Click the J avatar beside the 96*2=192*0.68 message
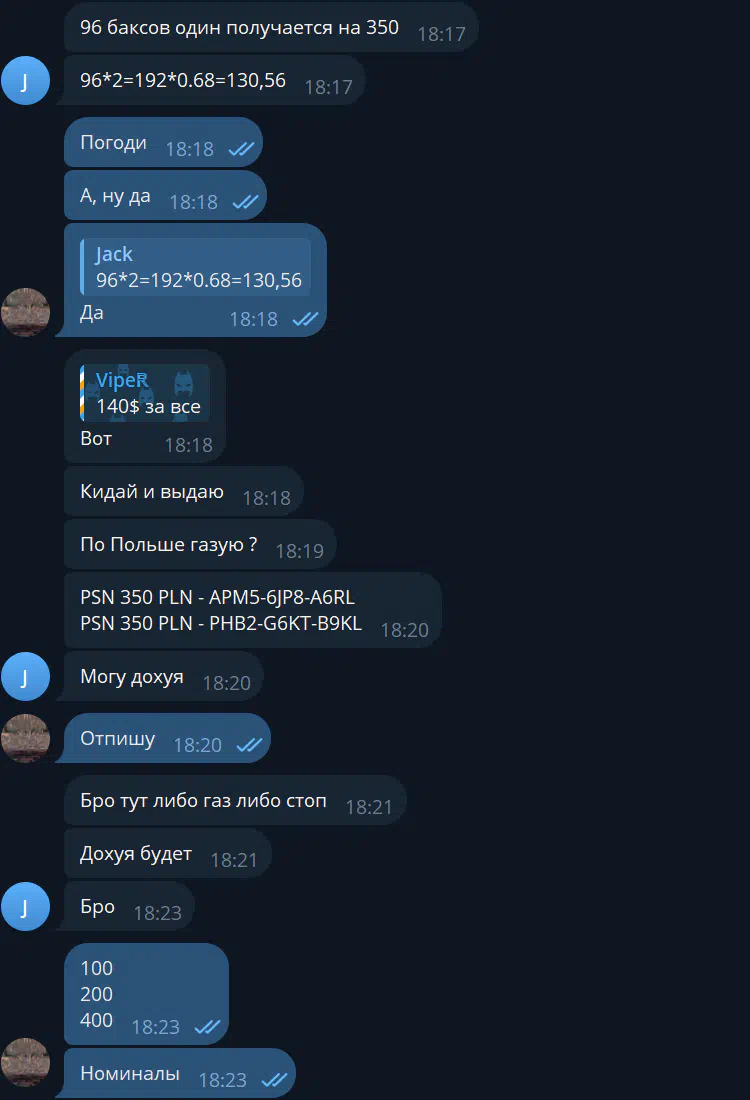 [x=26, y=80]
